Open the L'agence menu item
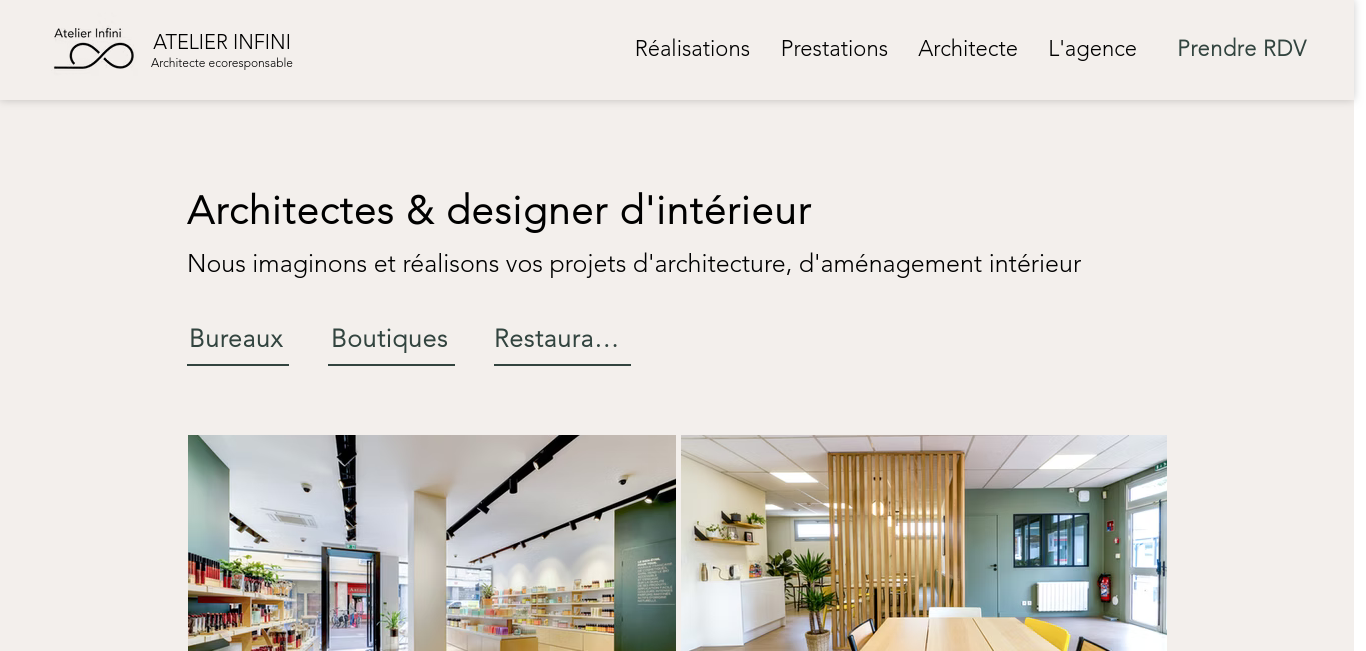 coord(1092,48)
